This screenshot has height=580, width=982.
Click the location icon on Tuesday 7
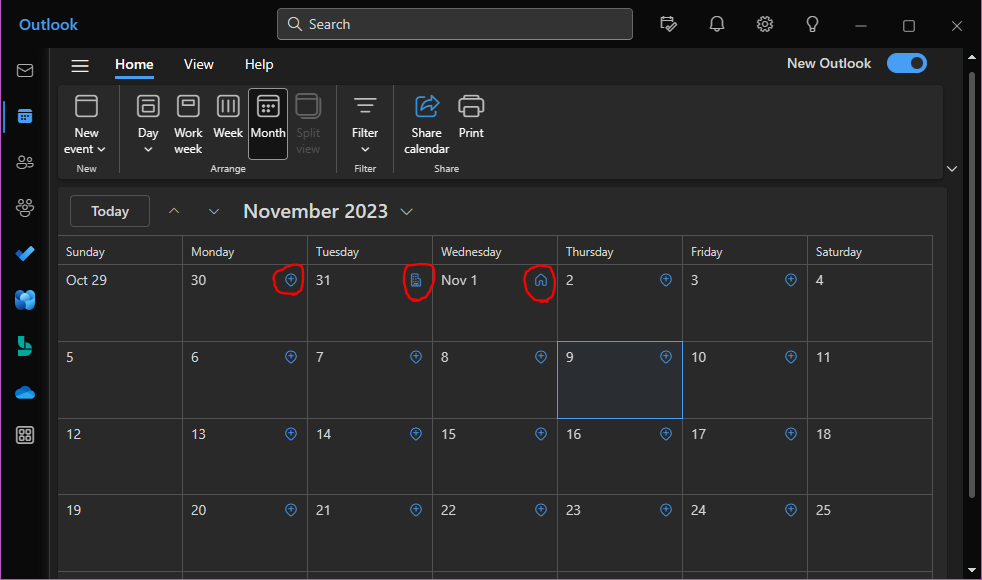click(416, 356)
